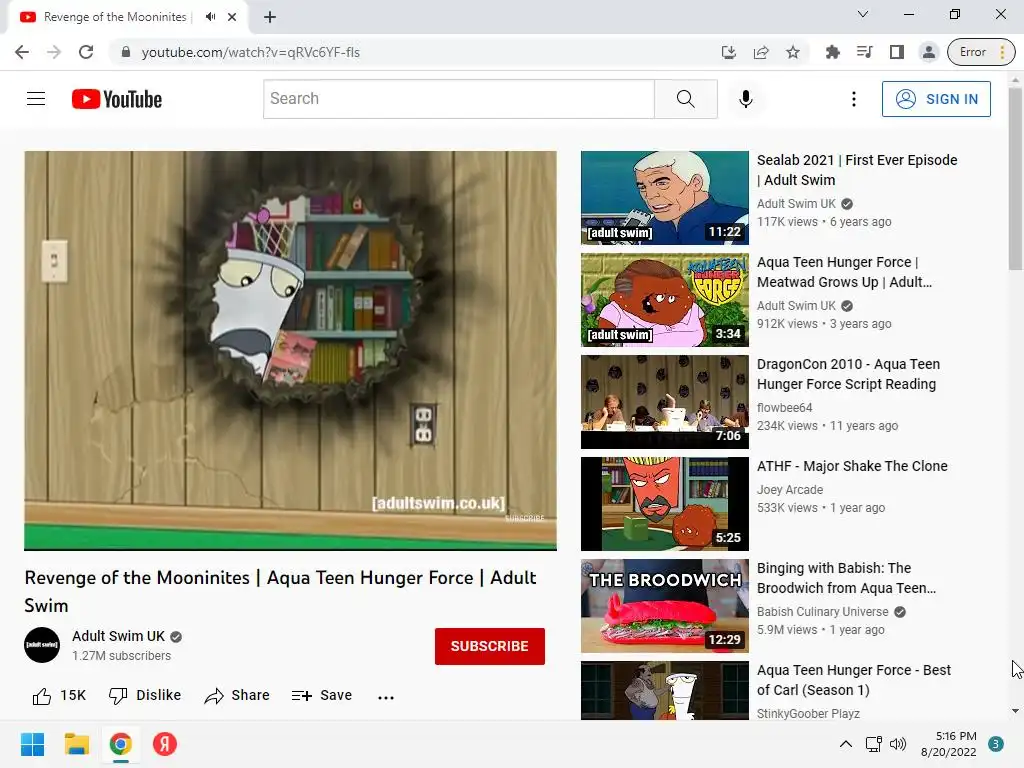Click the Error update menu button
This screenshot has width=1024, height=768.
click(x=981, y=52)
